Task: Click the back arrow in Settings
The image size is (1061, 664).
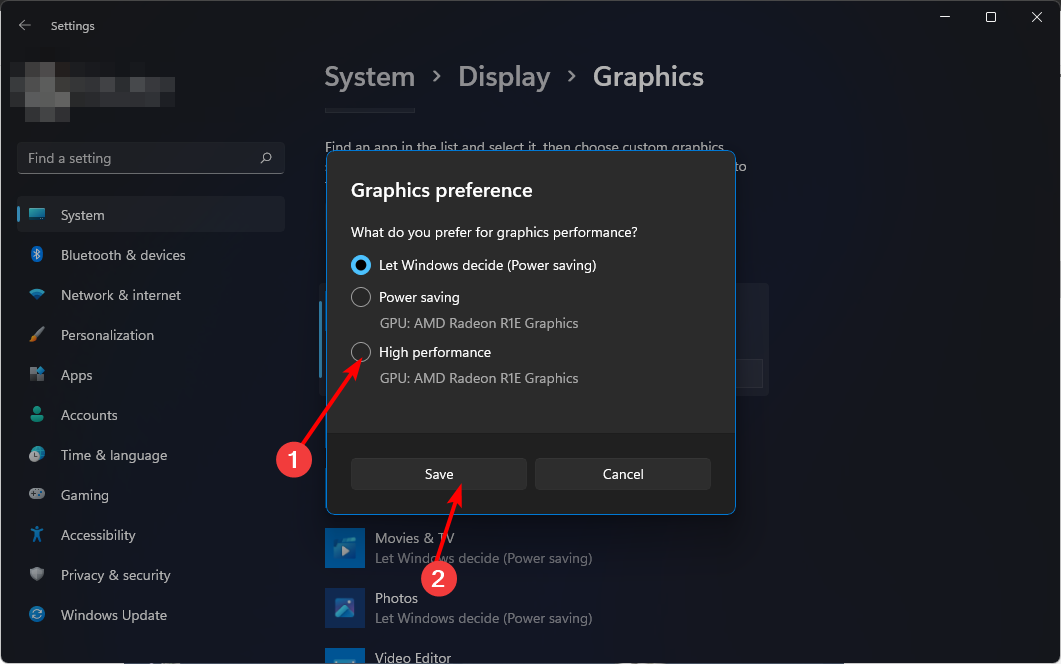Action: [x=25, y=25]
